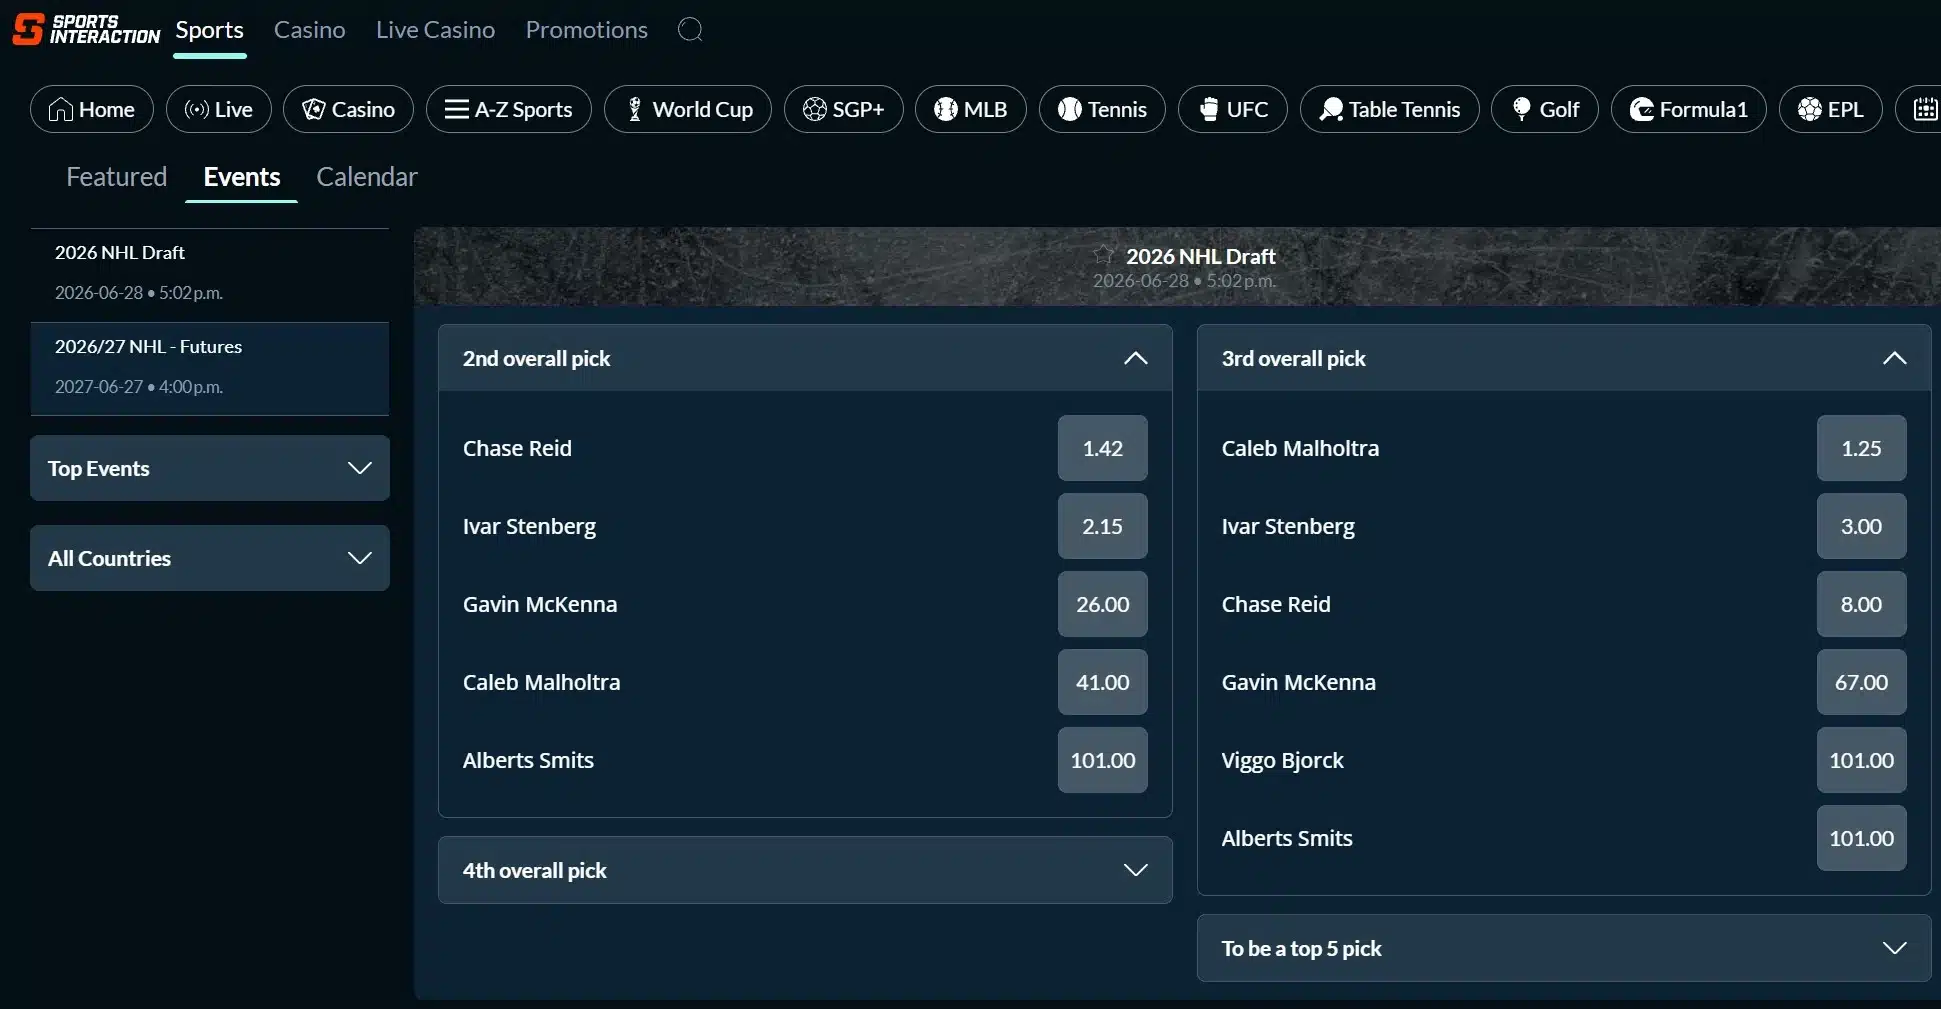
Task: Bet Gavin McKenna at 67.00 odds
Action: coord(1861,682)
